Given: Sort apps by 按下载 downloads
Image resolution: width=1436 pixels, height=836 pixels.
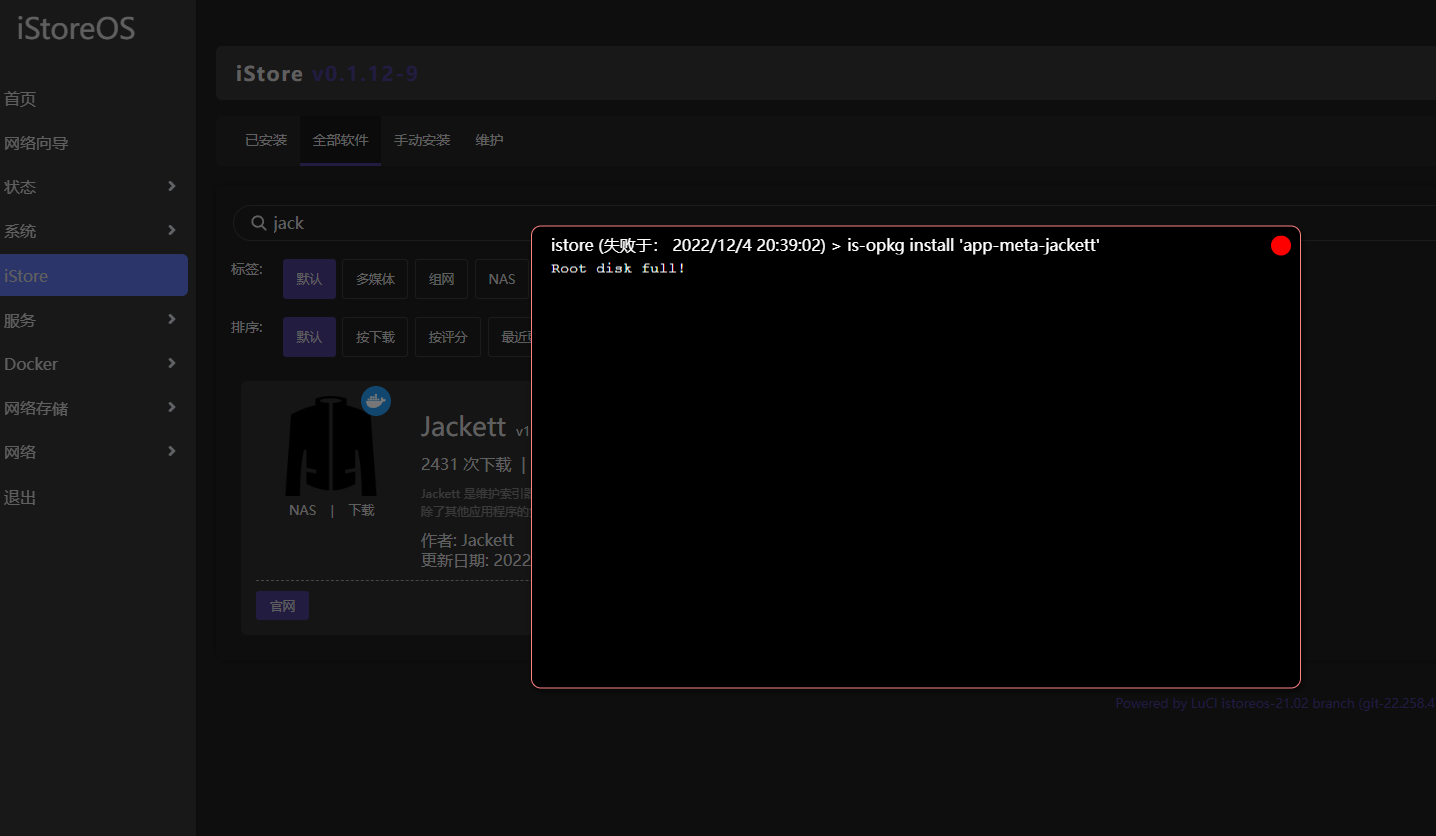Looking at the screenshot, I should pyautogui.click(x=375, y=336).
